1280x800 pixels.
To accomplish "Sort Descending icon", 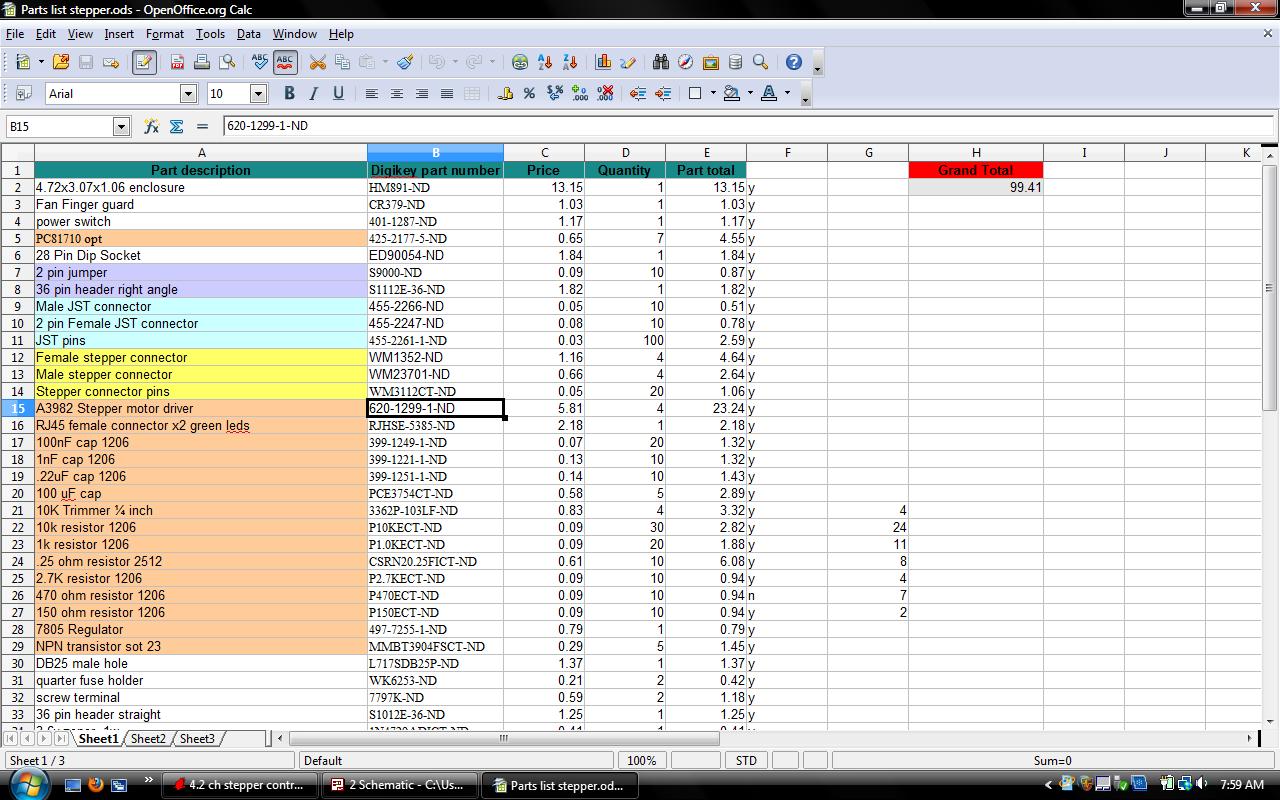I will [570, 62].
